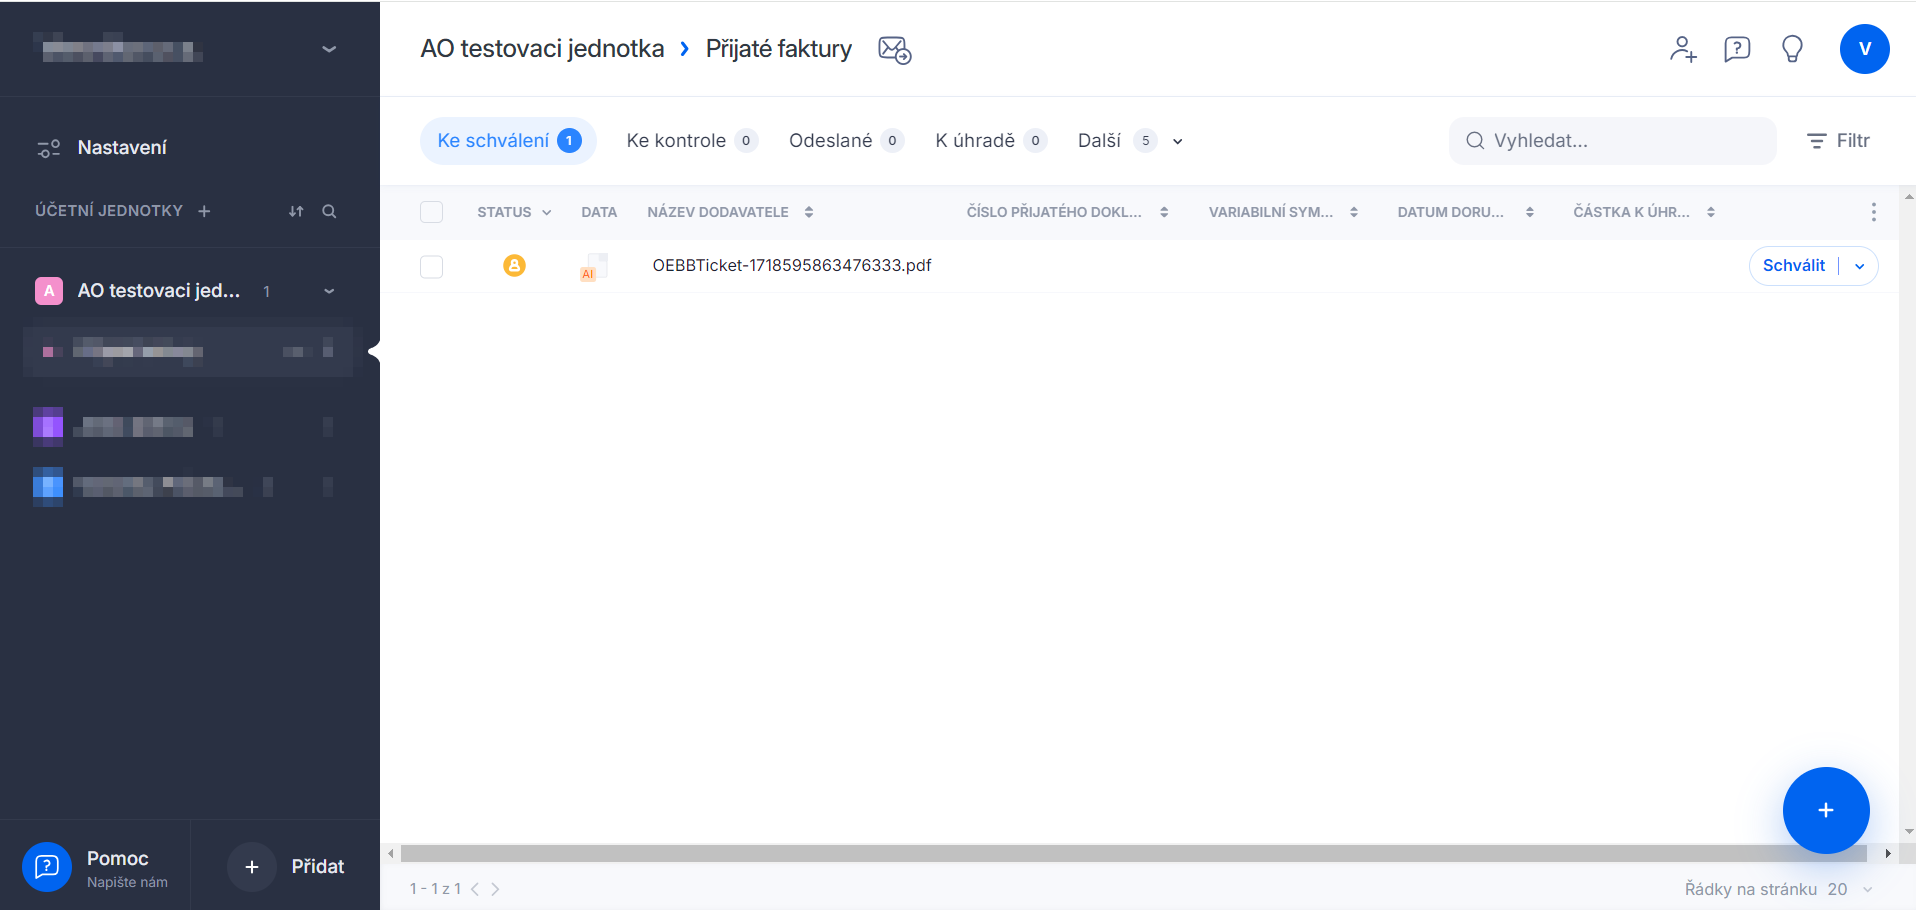Open the help chat question icon
The height and width of the screenshot is (910, 1916).
[1737, 49]
